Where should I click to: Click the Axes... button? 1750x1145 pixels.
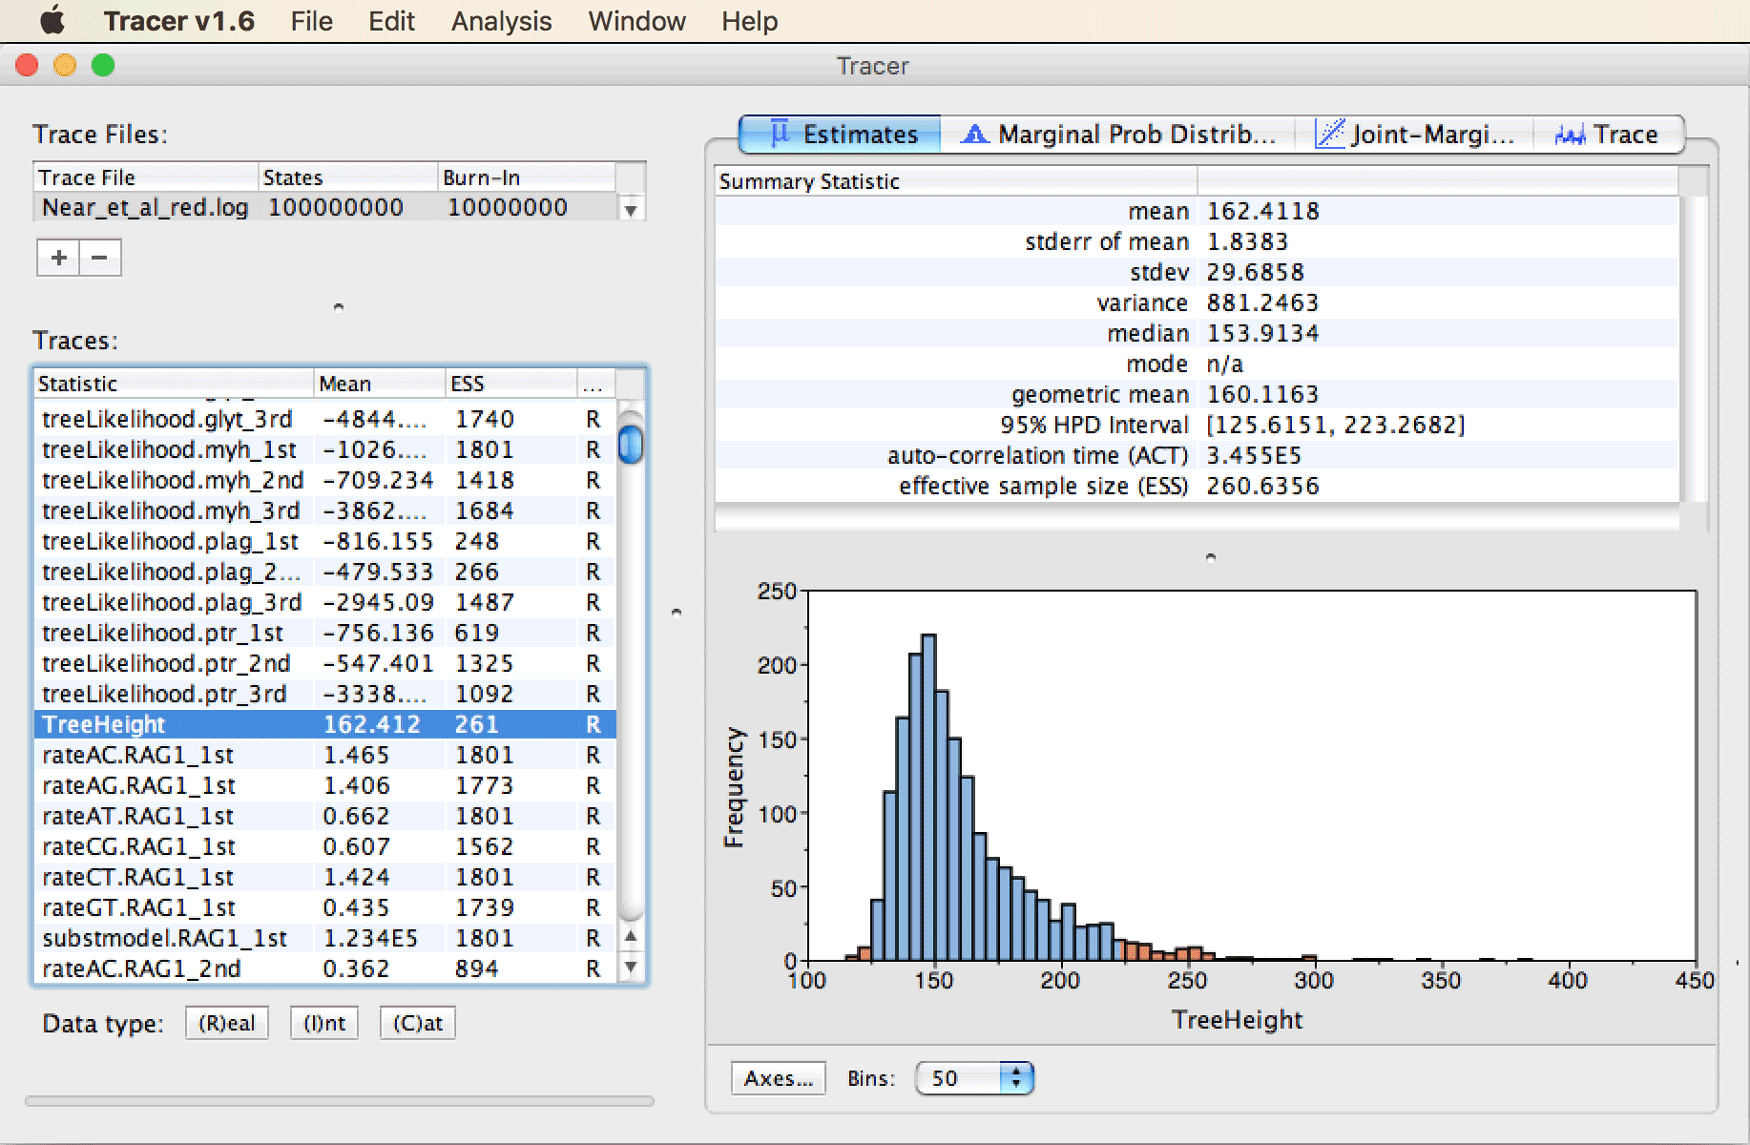[778, 1078]
